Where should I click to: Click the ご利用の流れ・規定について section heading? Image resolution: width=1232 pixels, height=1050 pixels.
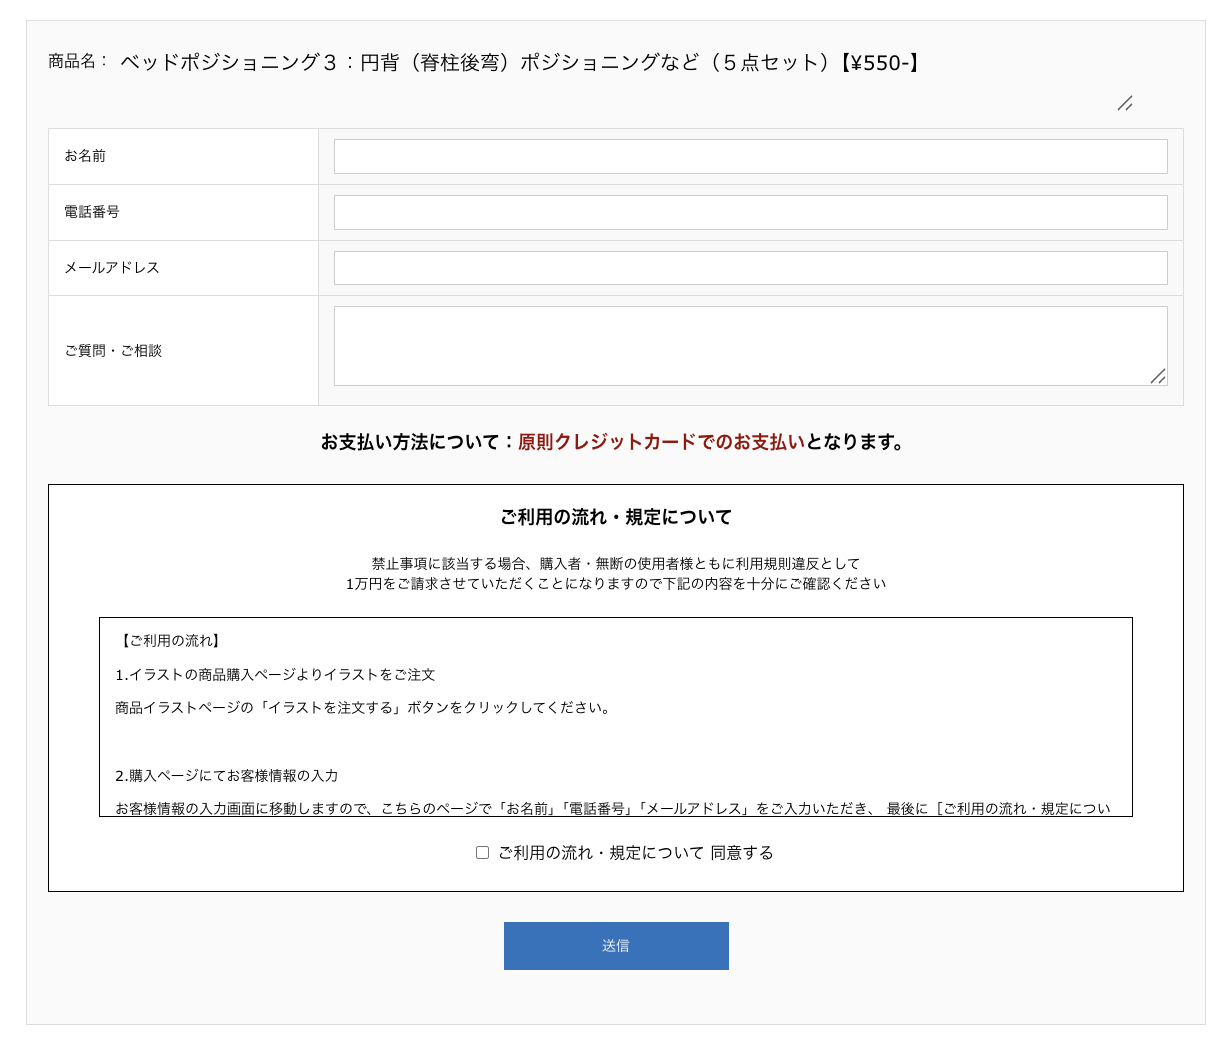[x=616, y=517]
